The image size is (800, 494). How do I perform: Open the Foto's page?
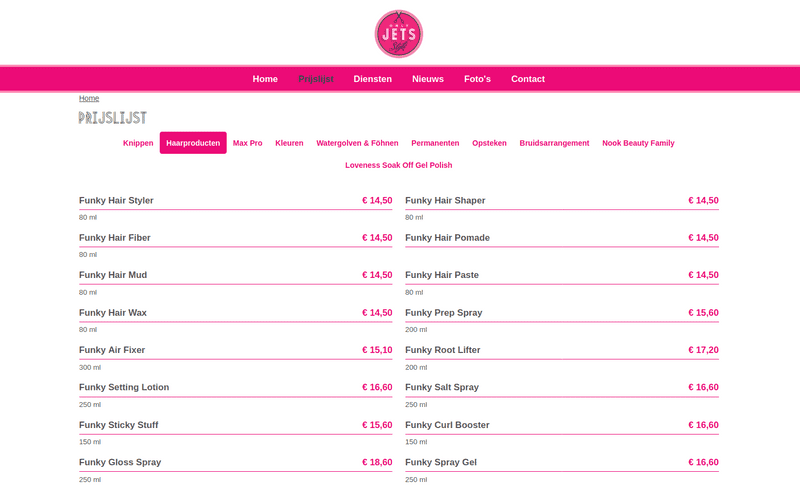[477, 79]
